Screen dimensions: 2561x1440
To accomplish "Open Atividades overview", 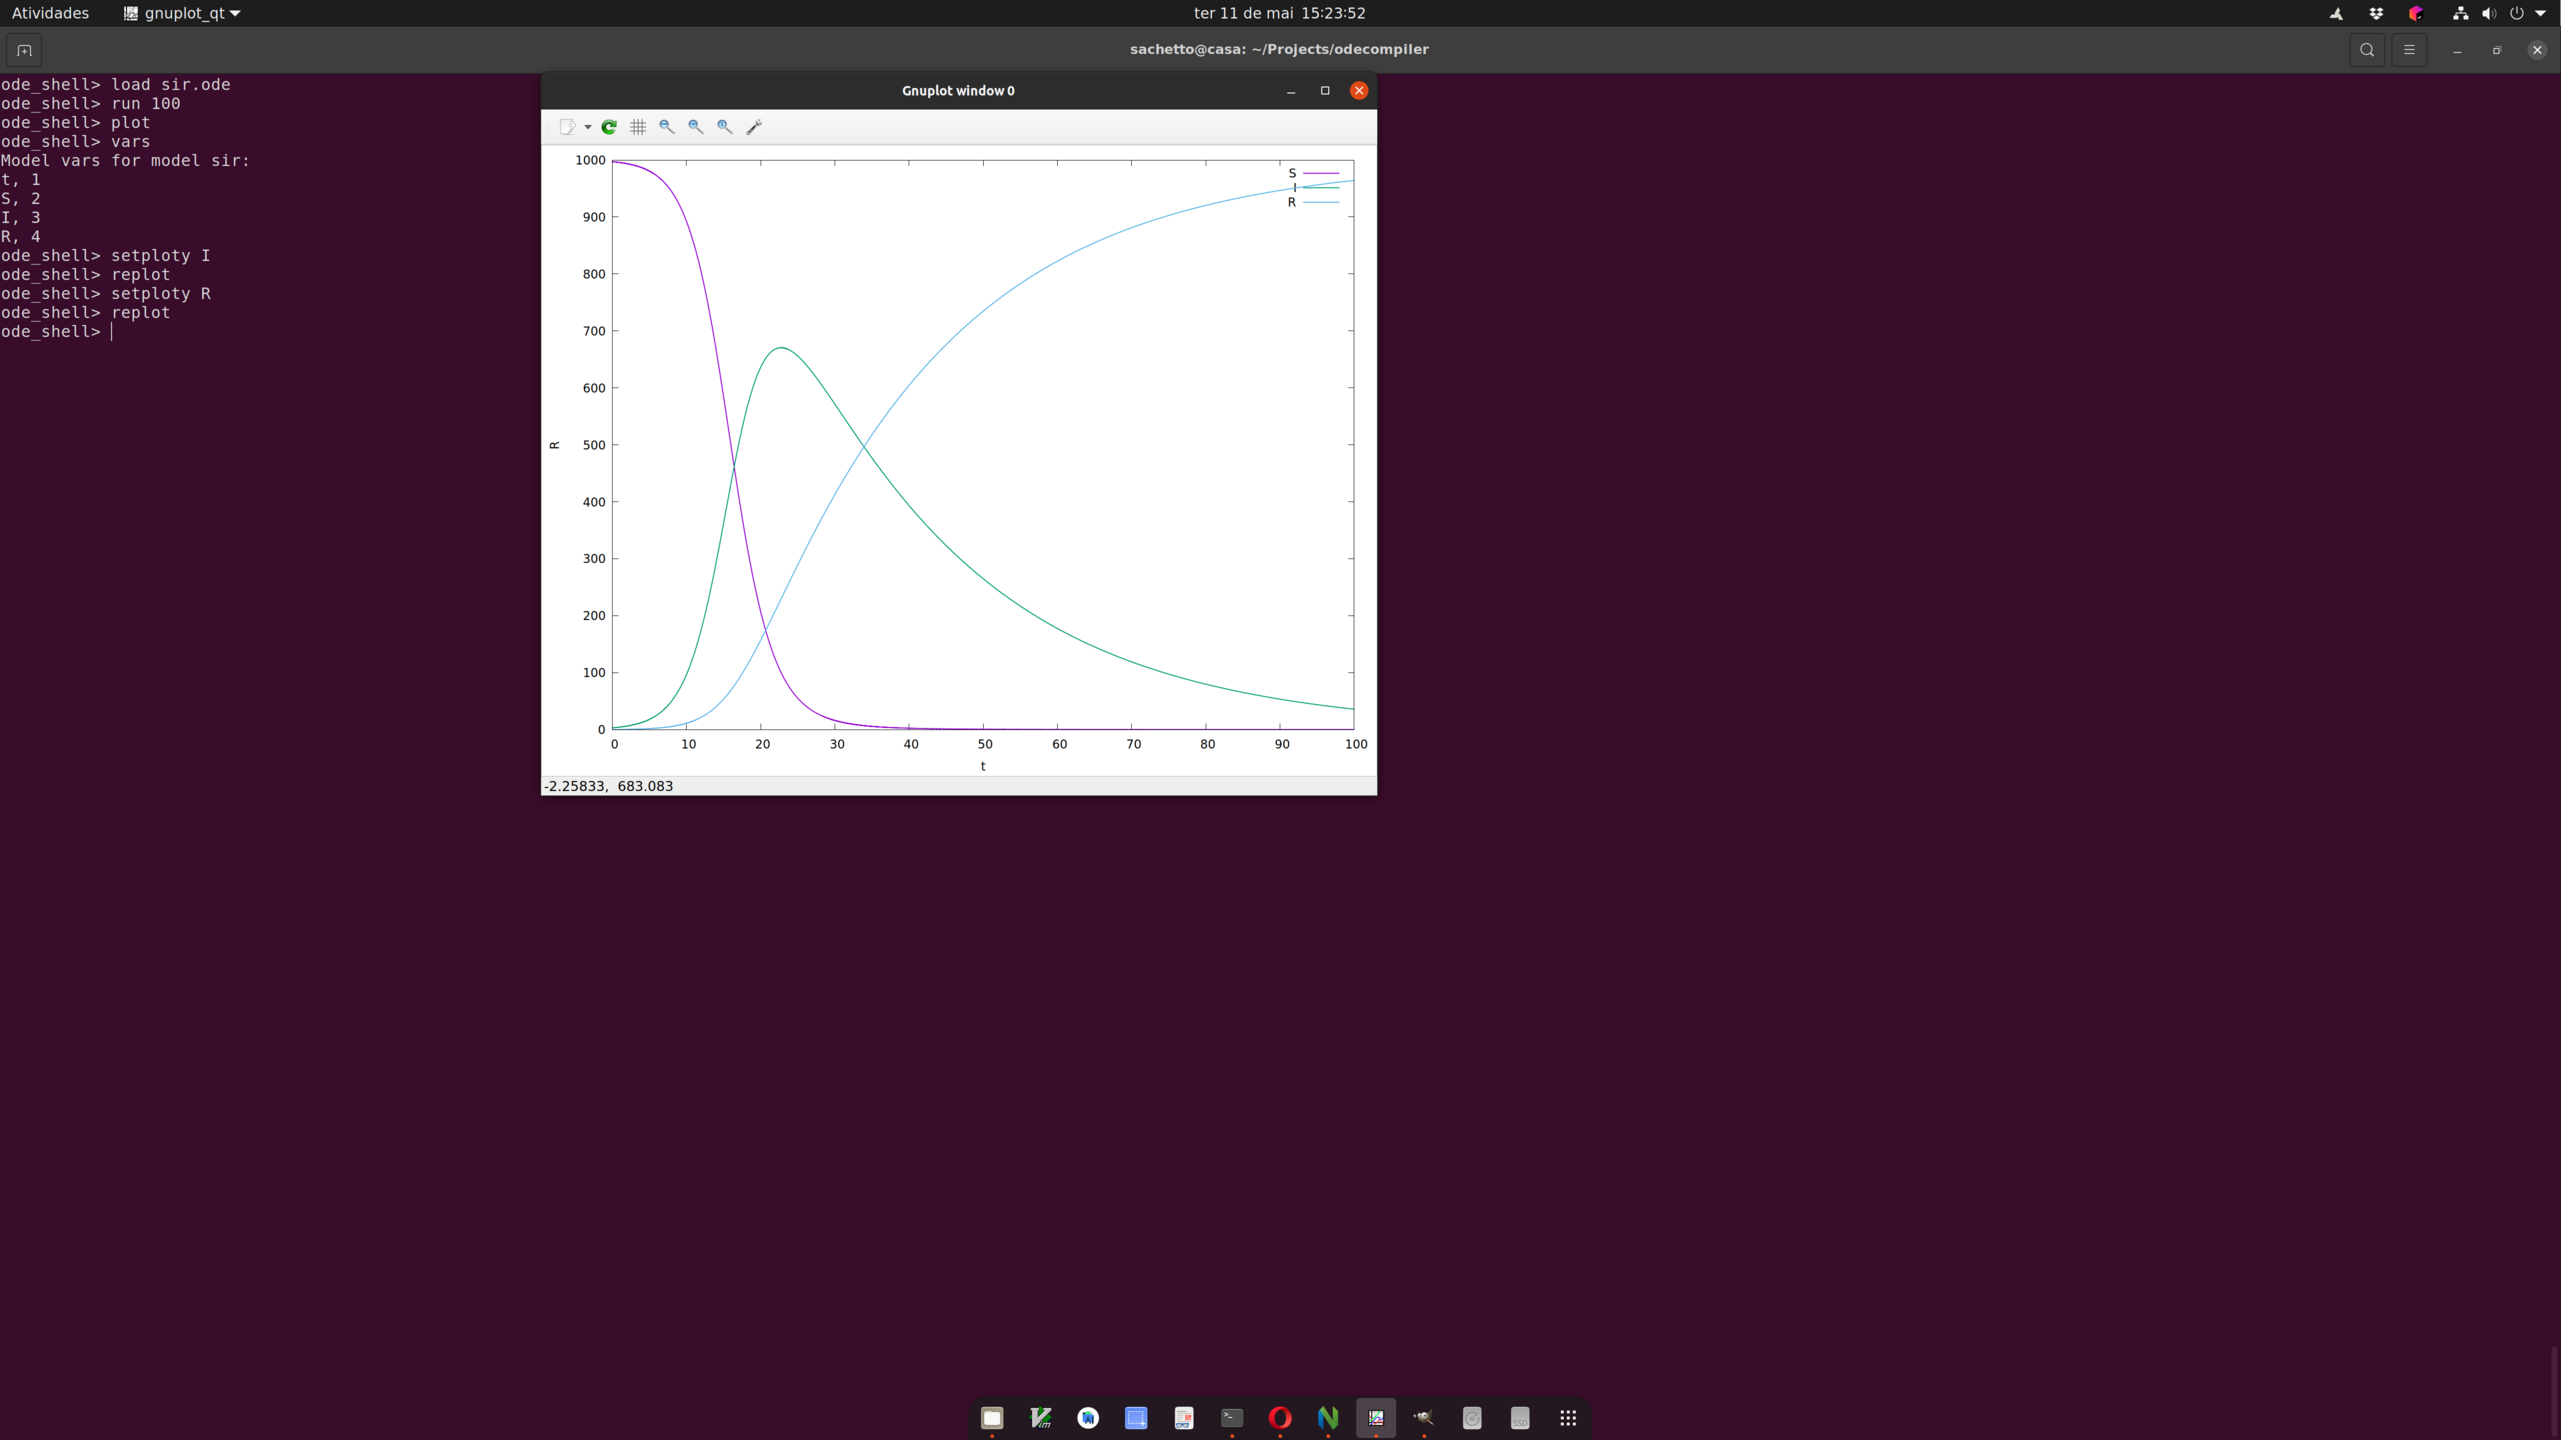I will (50, 13).
